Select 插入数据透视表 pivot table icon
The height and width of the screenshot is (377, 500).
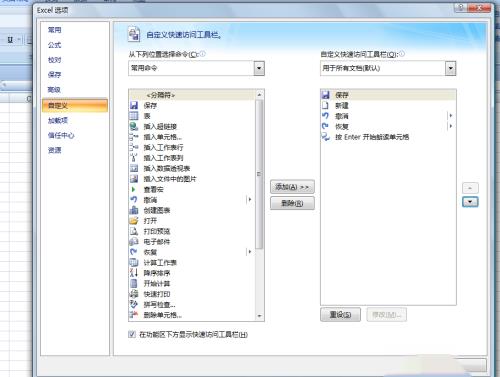pos(134,168)
